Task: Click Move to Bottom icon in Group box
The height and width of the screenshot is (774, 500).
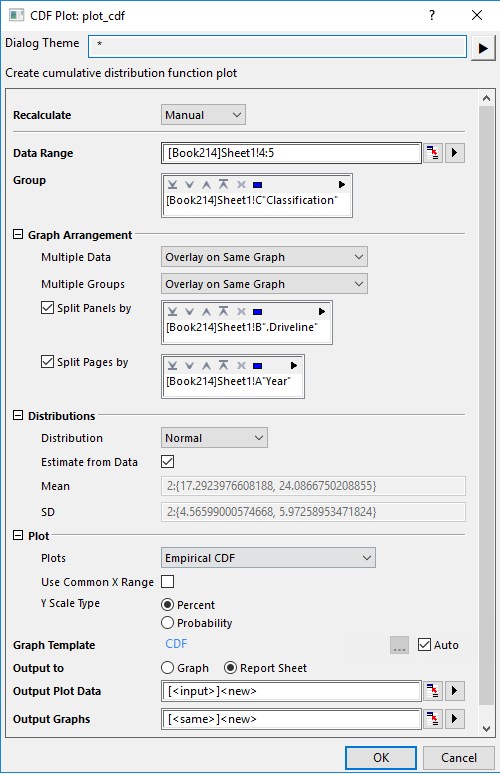Action: [172, 185]
